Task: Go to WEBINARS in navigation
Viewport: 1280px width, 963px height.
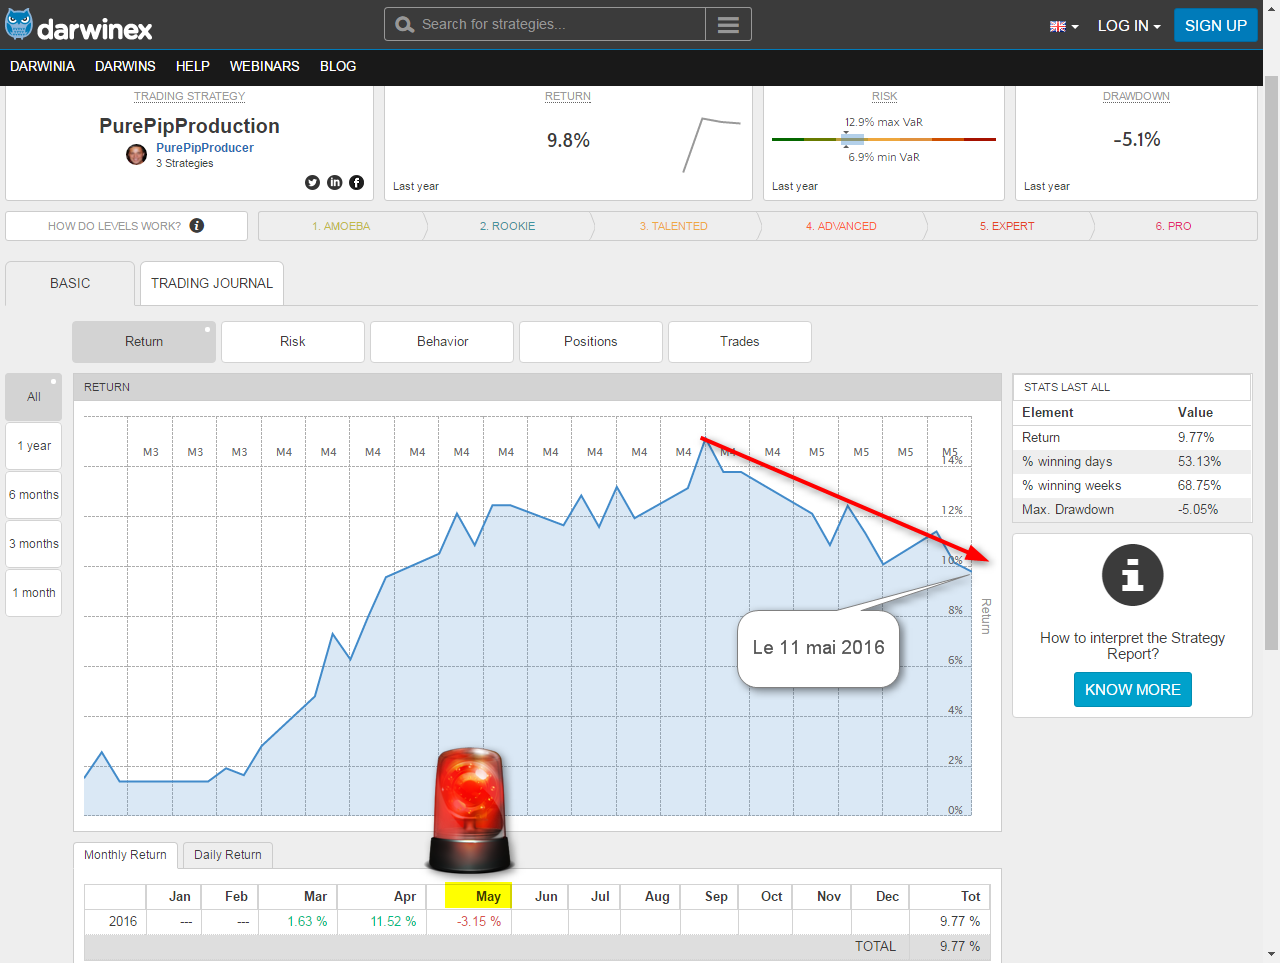Action: [x=265, y=66]
